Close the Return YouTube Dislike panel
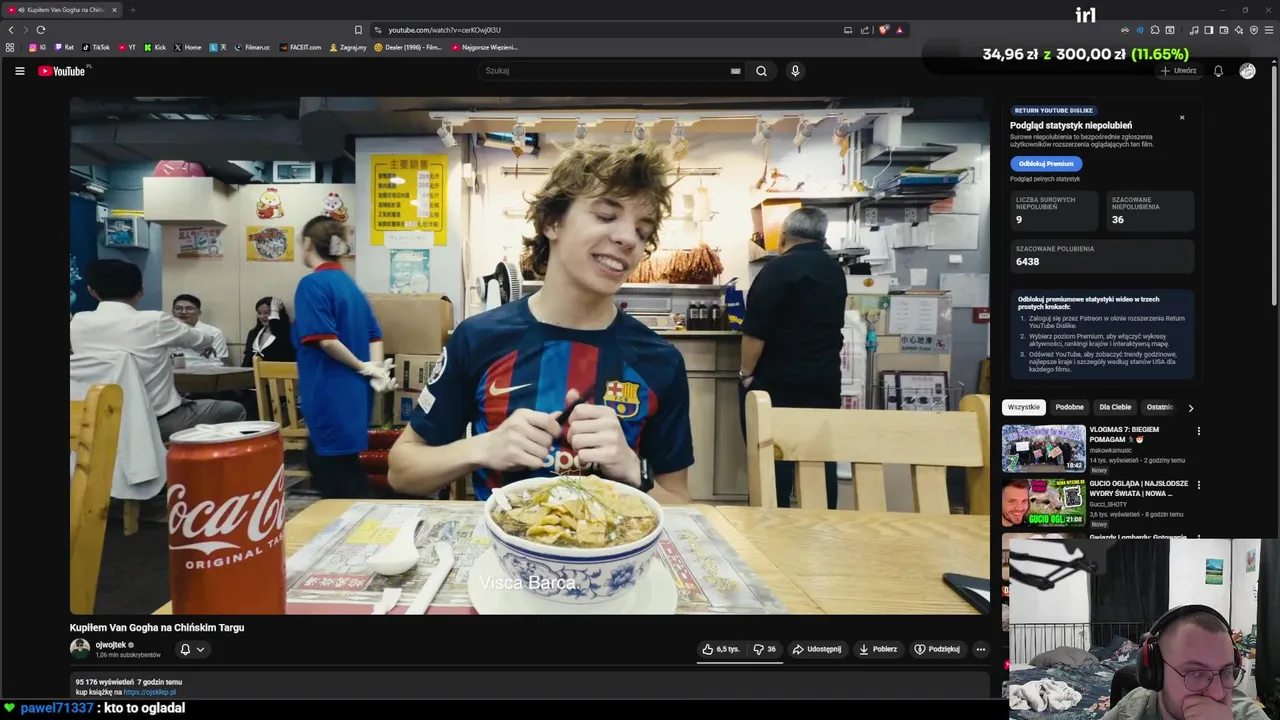 [1182, 118]
